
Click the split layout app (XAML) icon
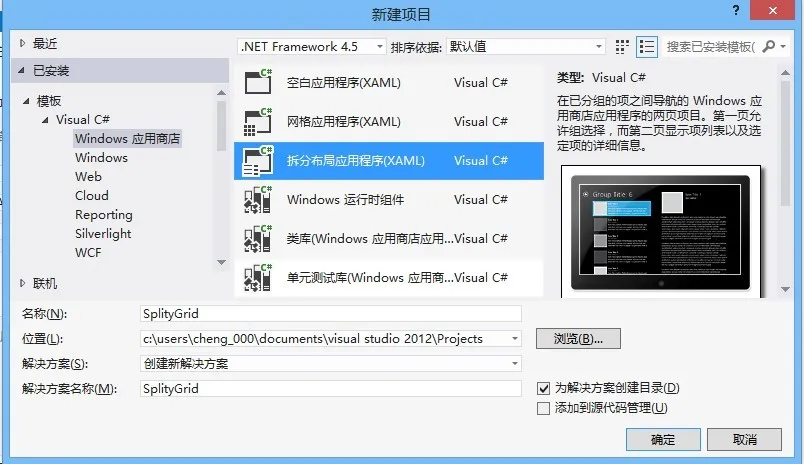coord(258,160)
